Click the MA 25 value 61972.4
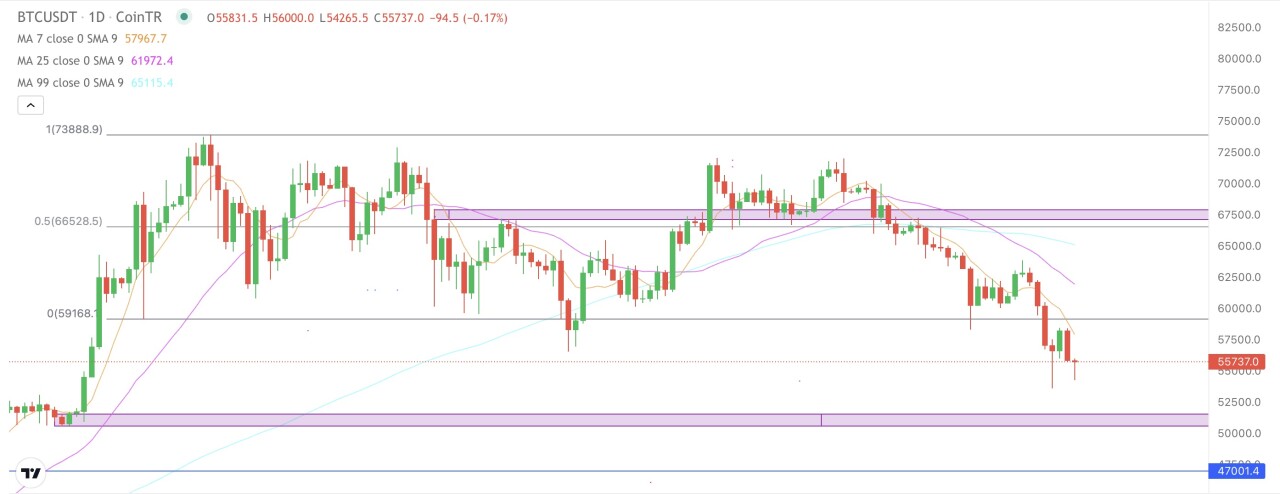Screen dimensions: 1280x494 coord(152,61)
